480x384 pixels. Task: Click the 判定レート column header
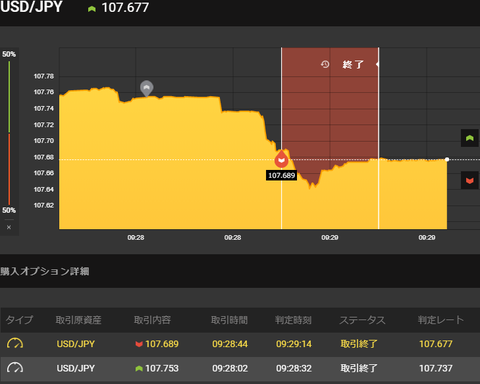441,320
